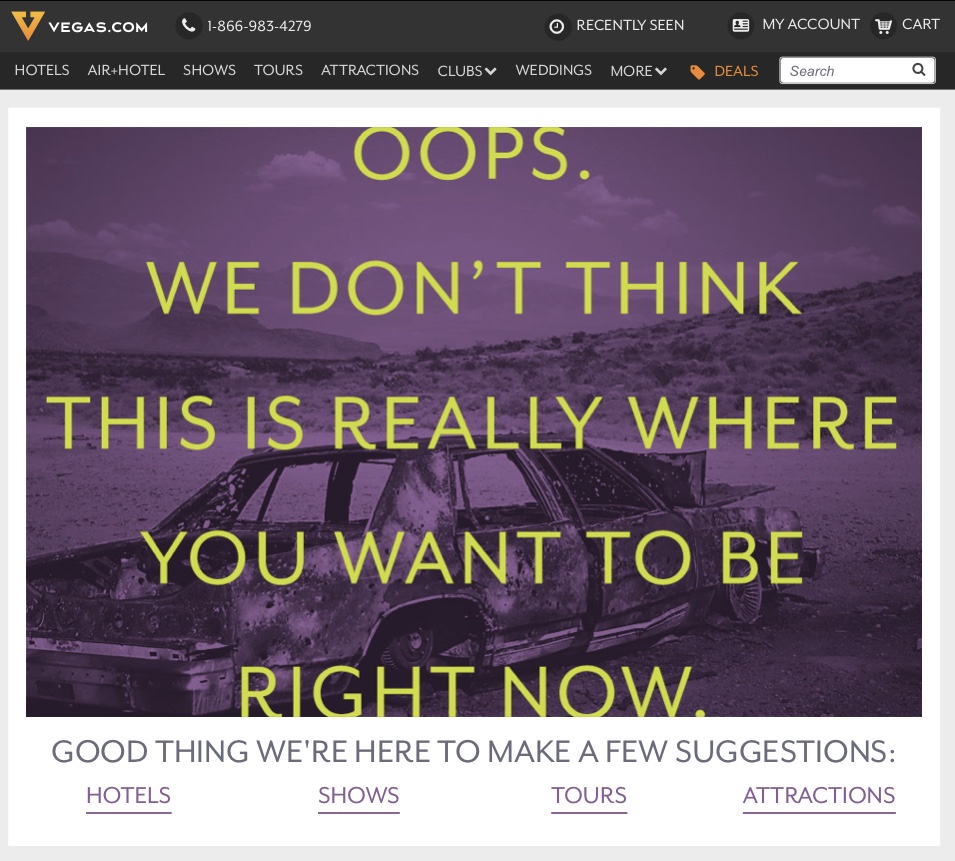Open the Air+Hotel nav menu item
The height and width of the screenshot is (861, 955).
coord(126,70)
